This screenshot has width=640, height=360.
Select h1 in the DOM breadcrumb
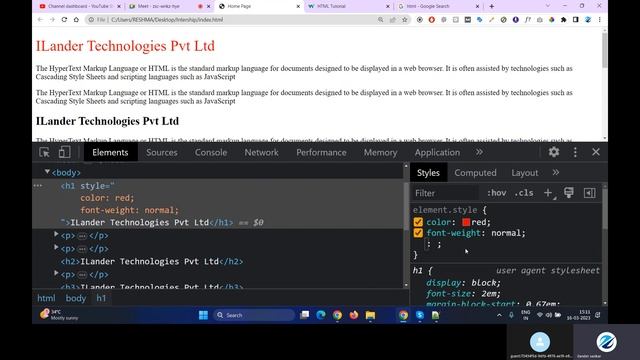101,298
